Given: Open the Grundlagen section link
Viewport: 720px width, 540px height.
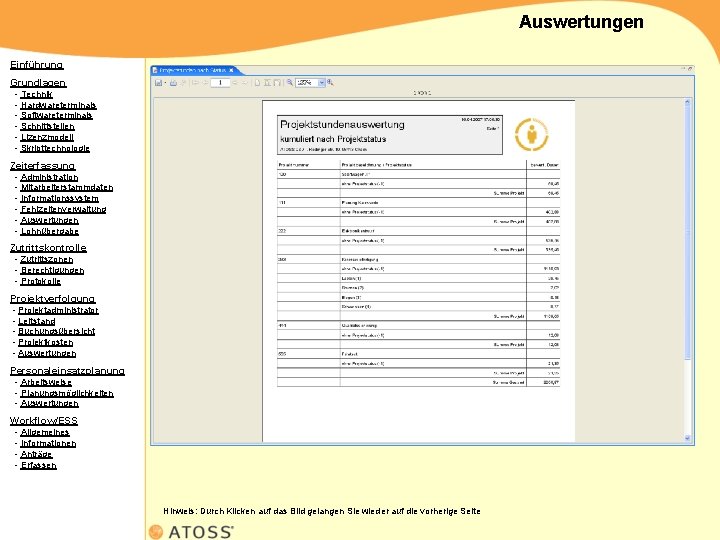Looking at the screenshot, I should coord(38,83).
